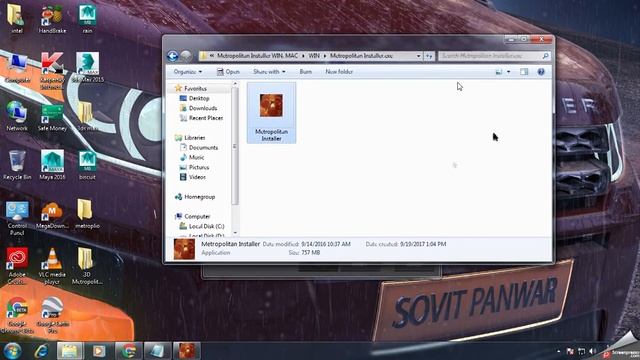Click Metropolitan Installer WIN_MAC breadcrumb segment

257,56
